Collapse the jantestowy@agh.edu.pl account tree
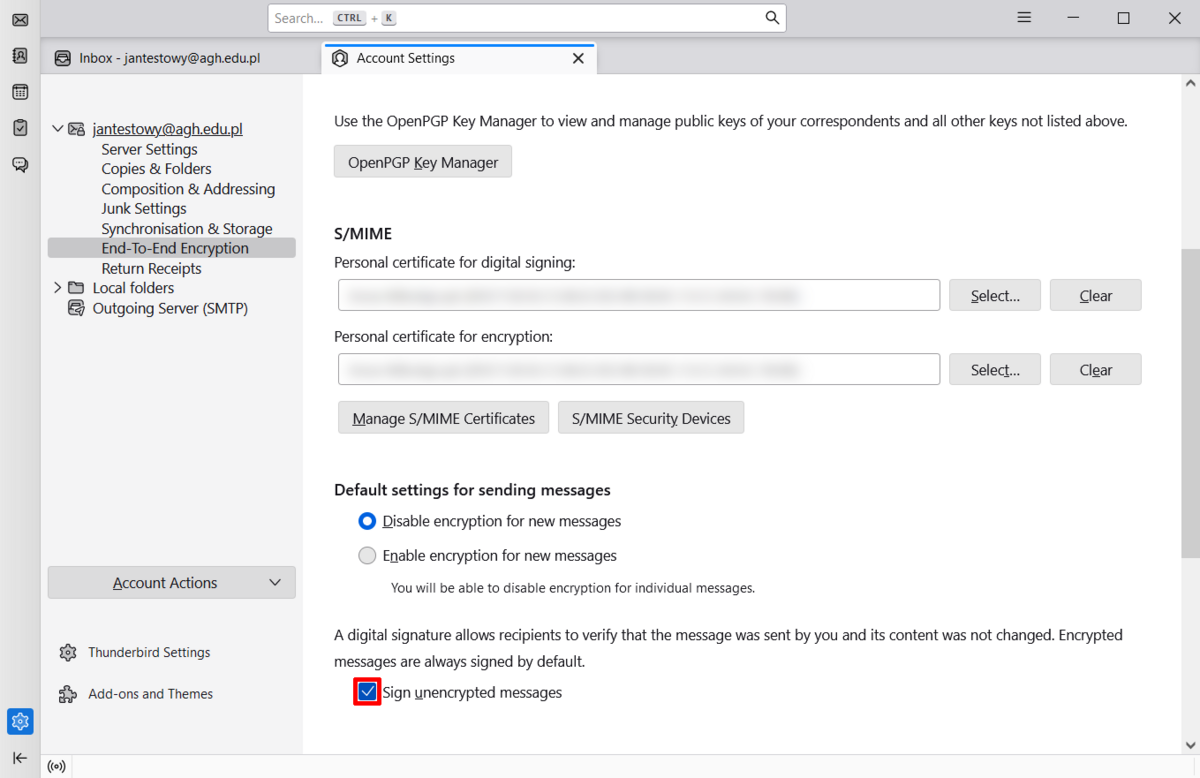This screenshot has width=1200, height=778. [x=58, y=129]
